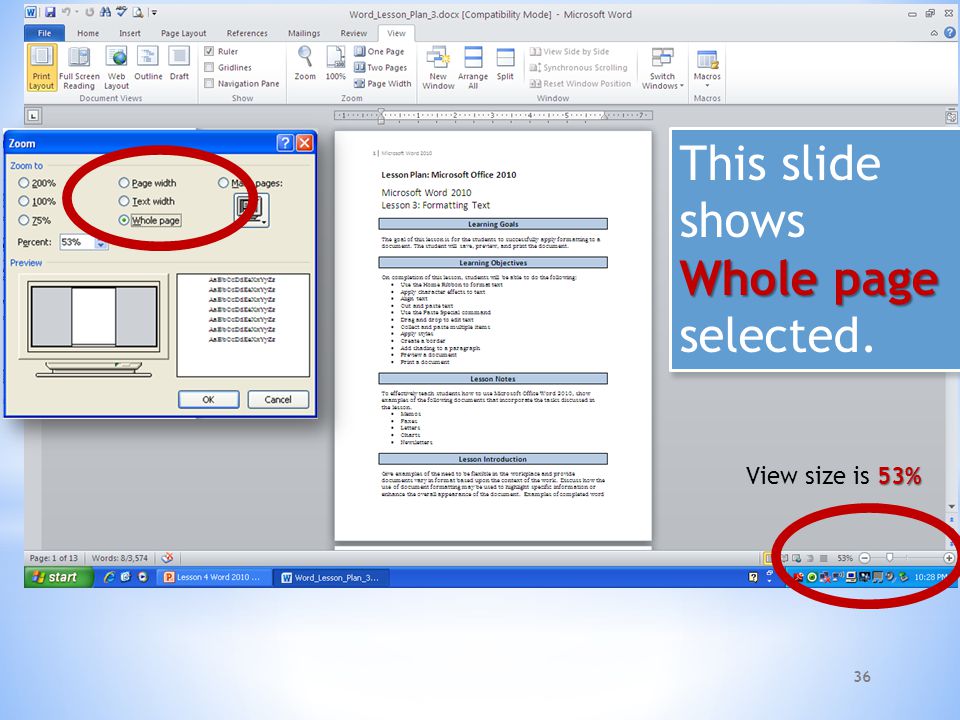
Task: Select the 75% zoom radio button
Action: pos(23,220)
